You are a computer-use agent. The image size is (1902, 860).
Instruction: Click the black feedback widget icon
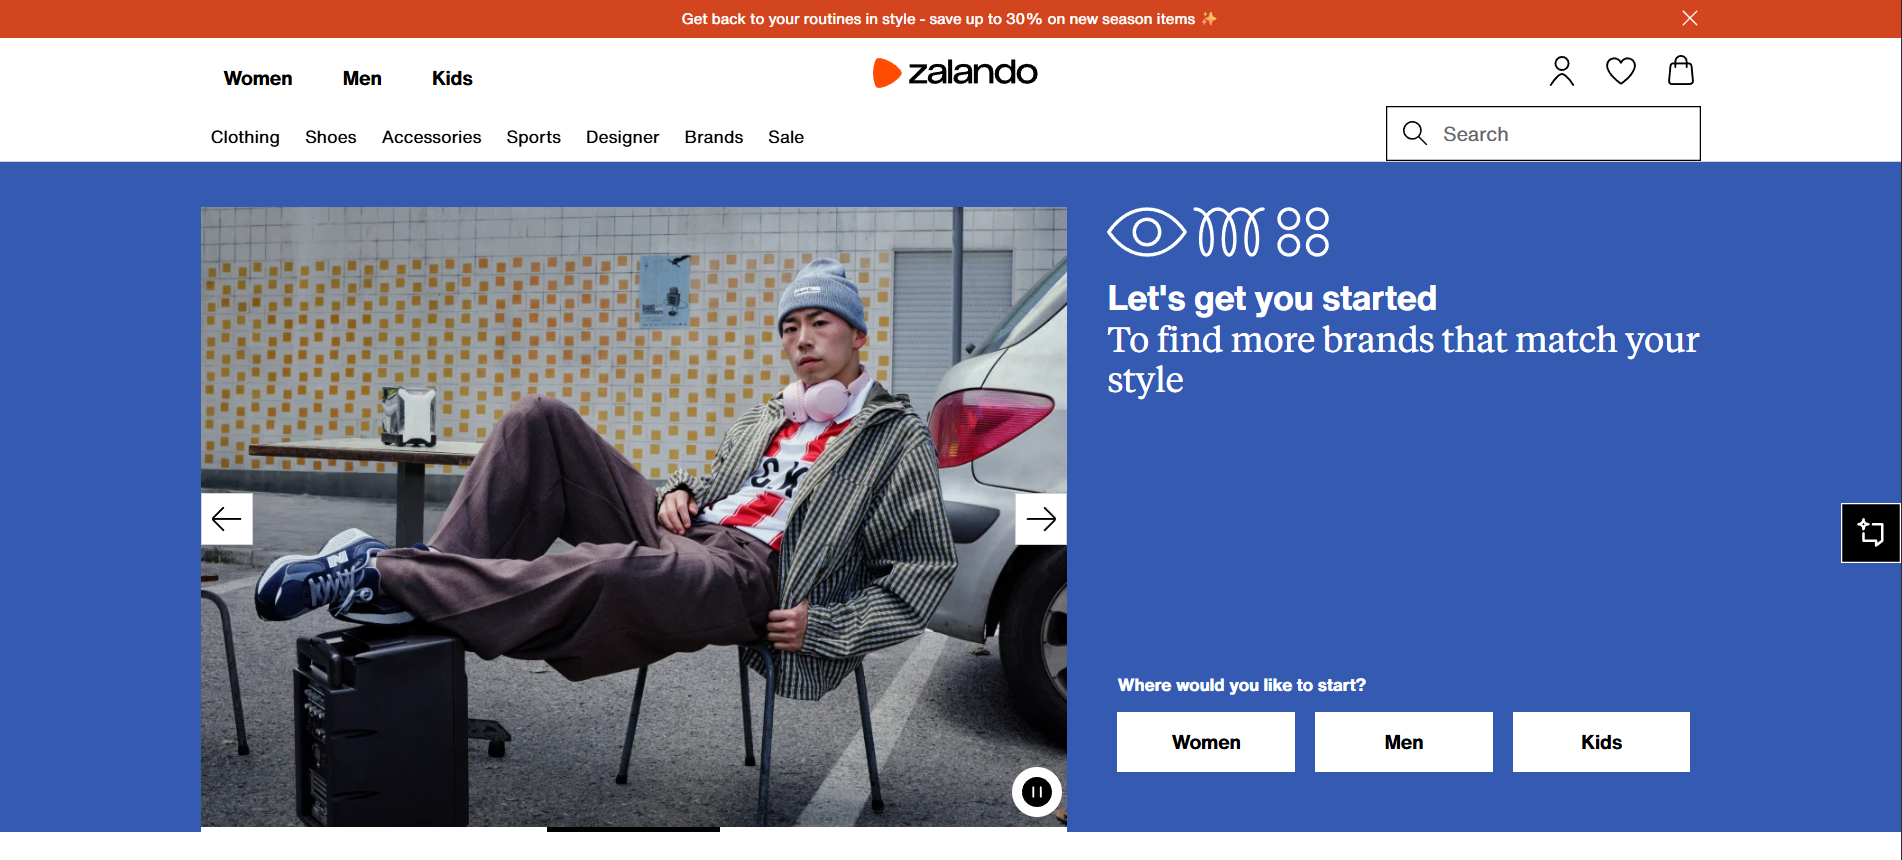1871,533
